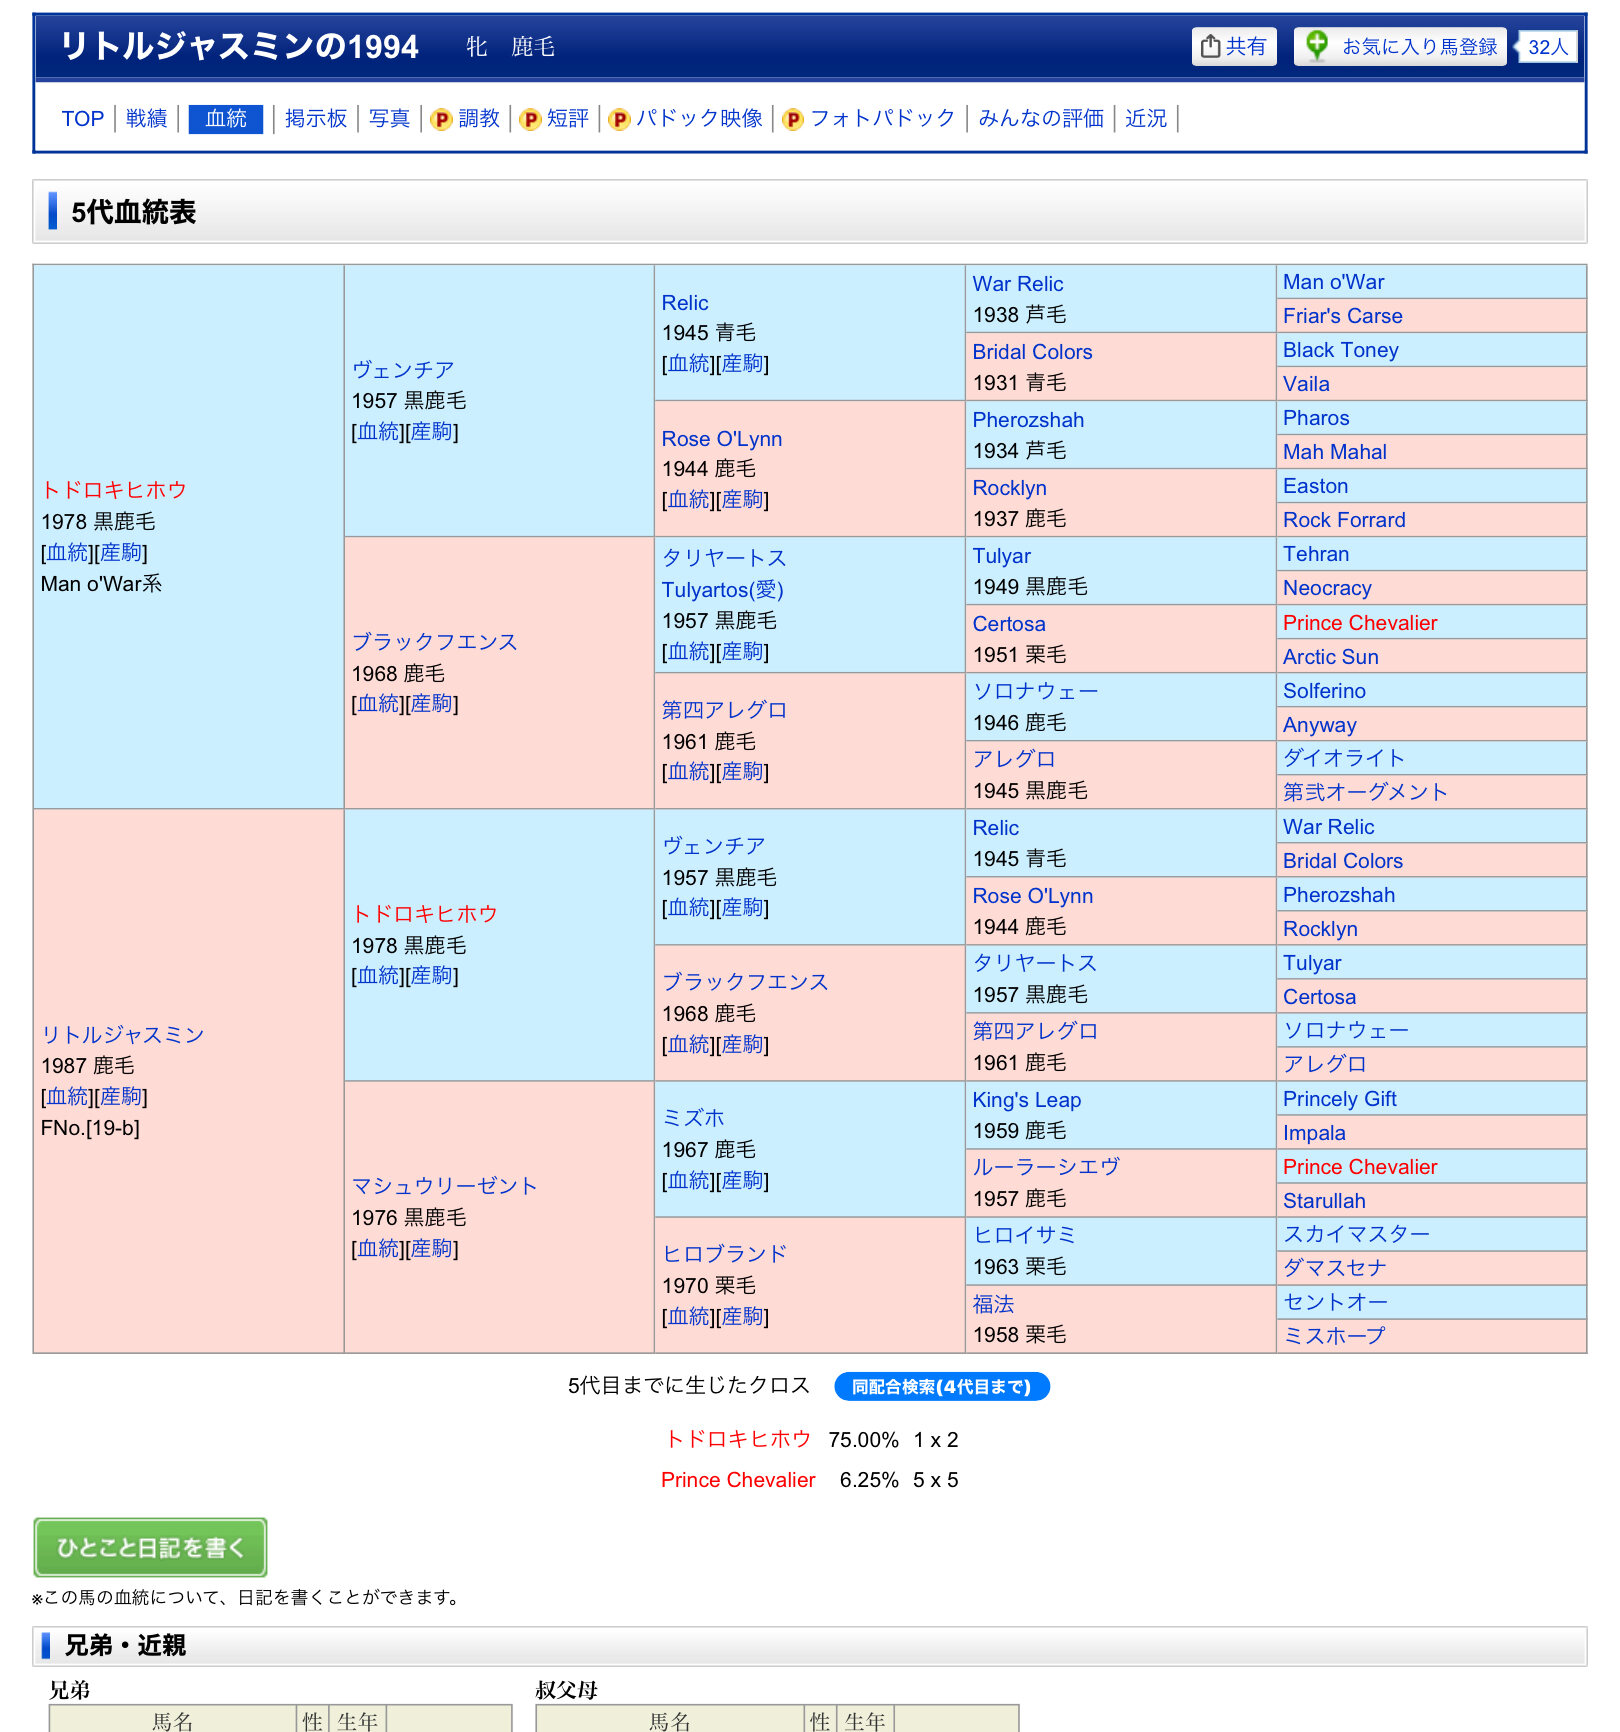Click Prince Chevalier in the cross summary
The image size is (1620, 1732).
click(738, 1480)
